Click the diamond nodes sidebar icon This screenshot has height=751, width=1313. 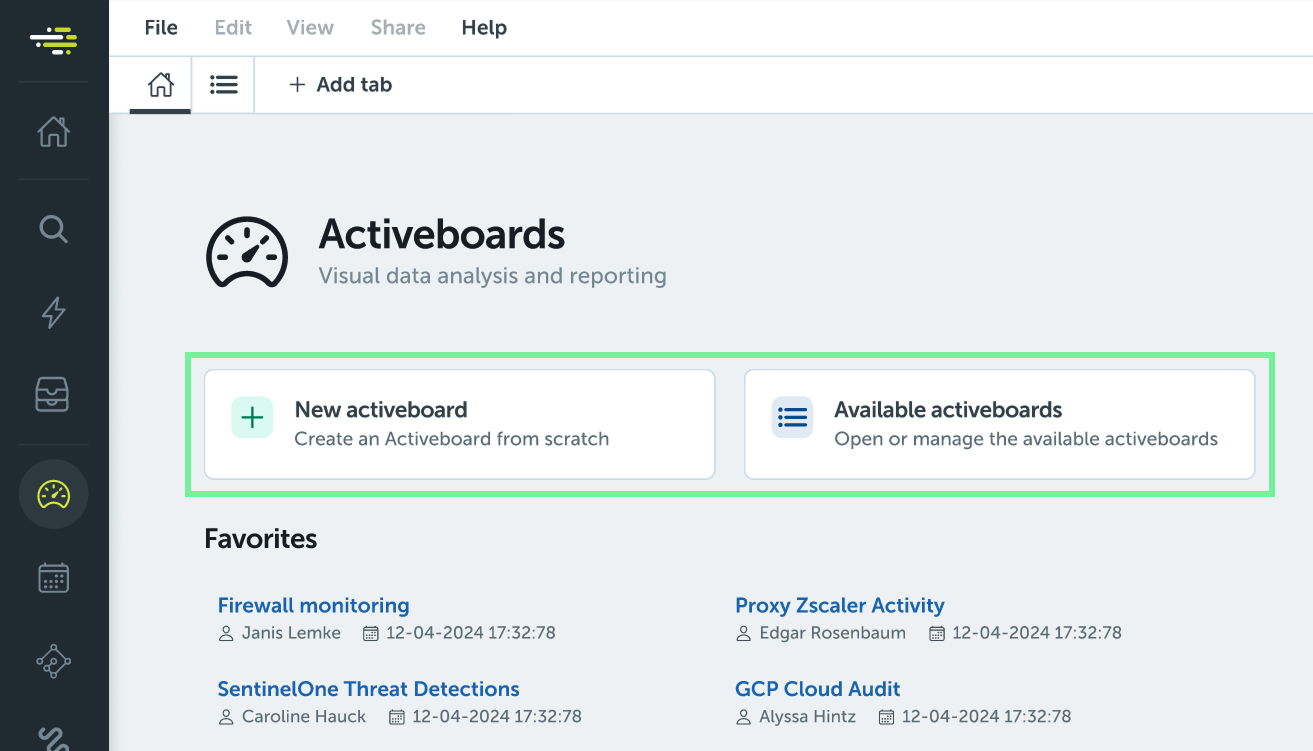pyautogui.click(x=54, y=661)
